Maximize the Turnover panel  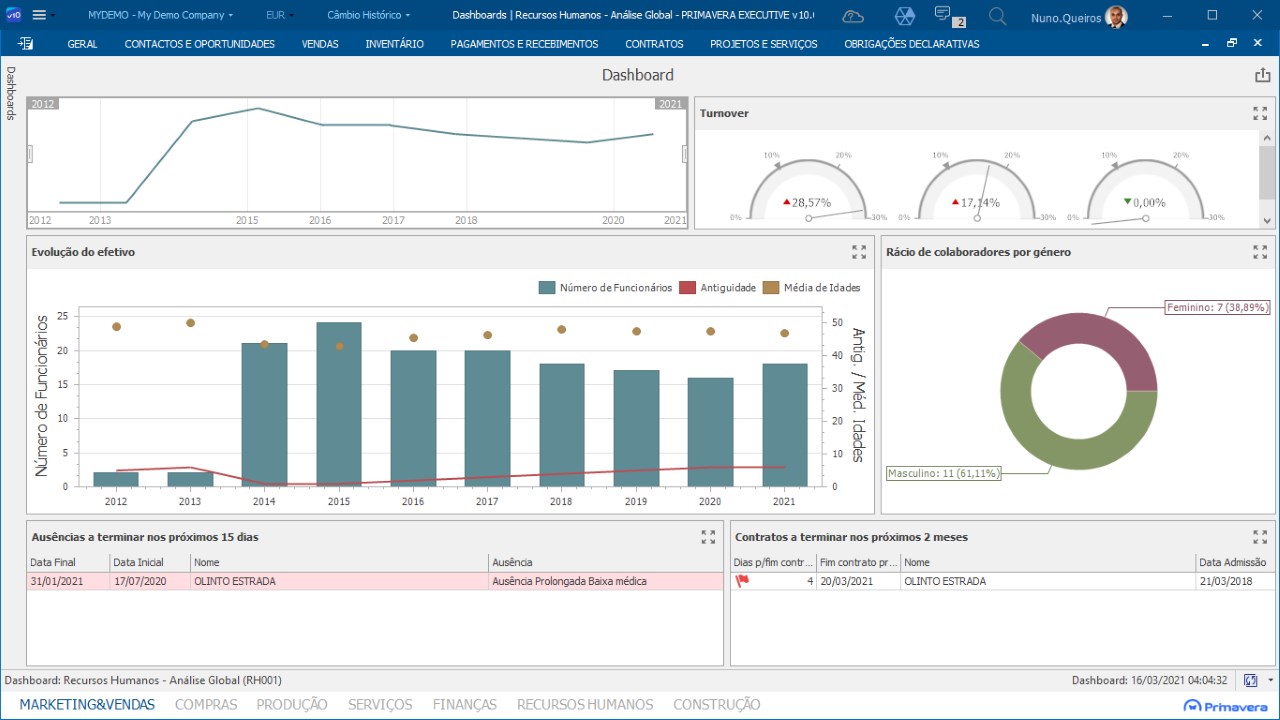point(1260,114)
